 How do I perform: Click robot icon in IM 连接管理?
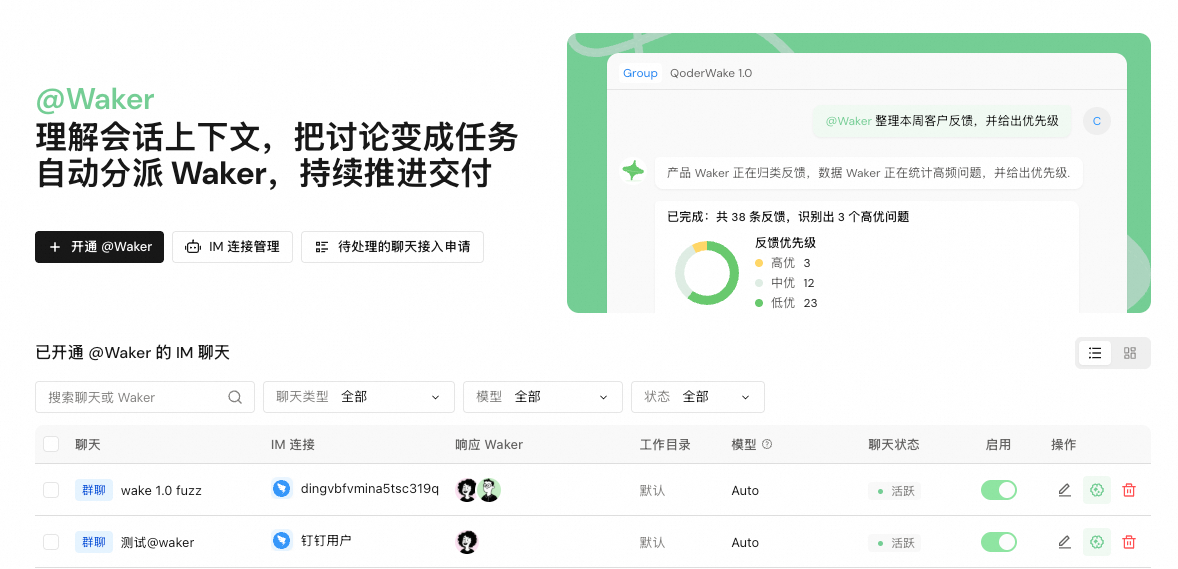(193, 247)
